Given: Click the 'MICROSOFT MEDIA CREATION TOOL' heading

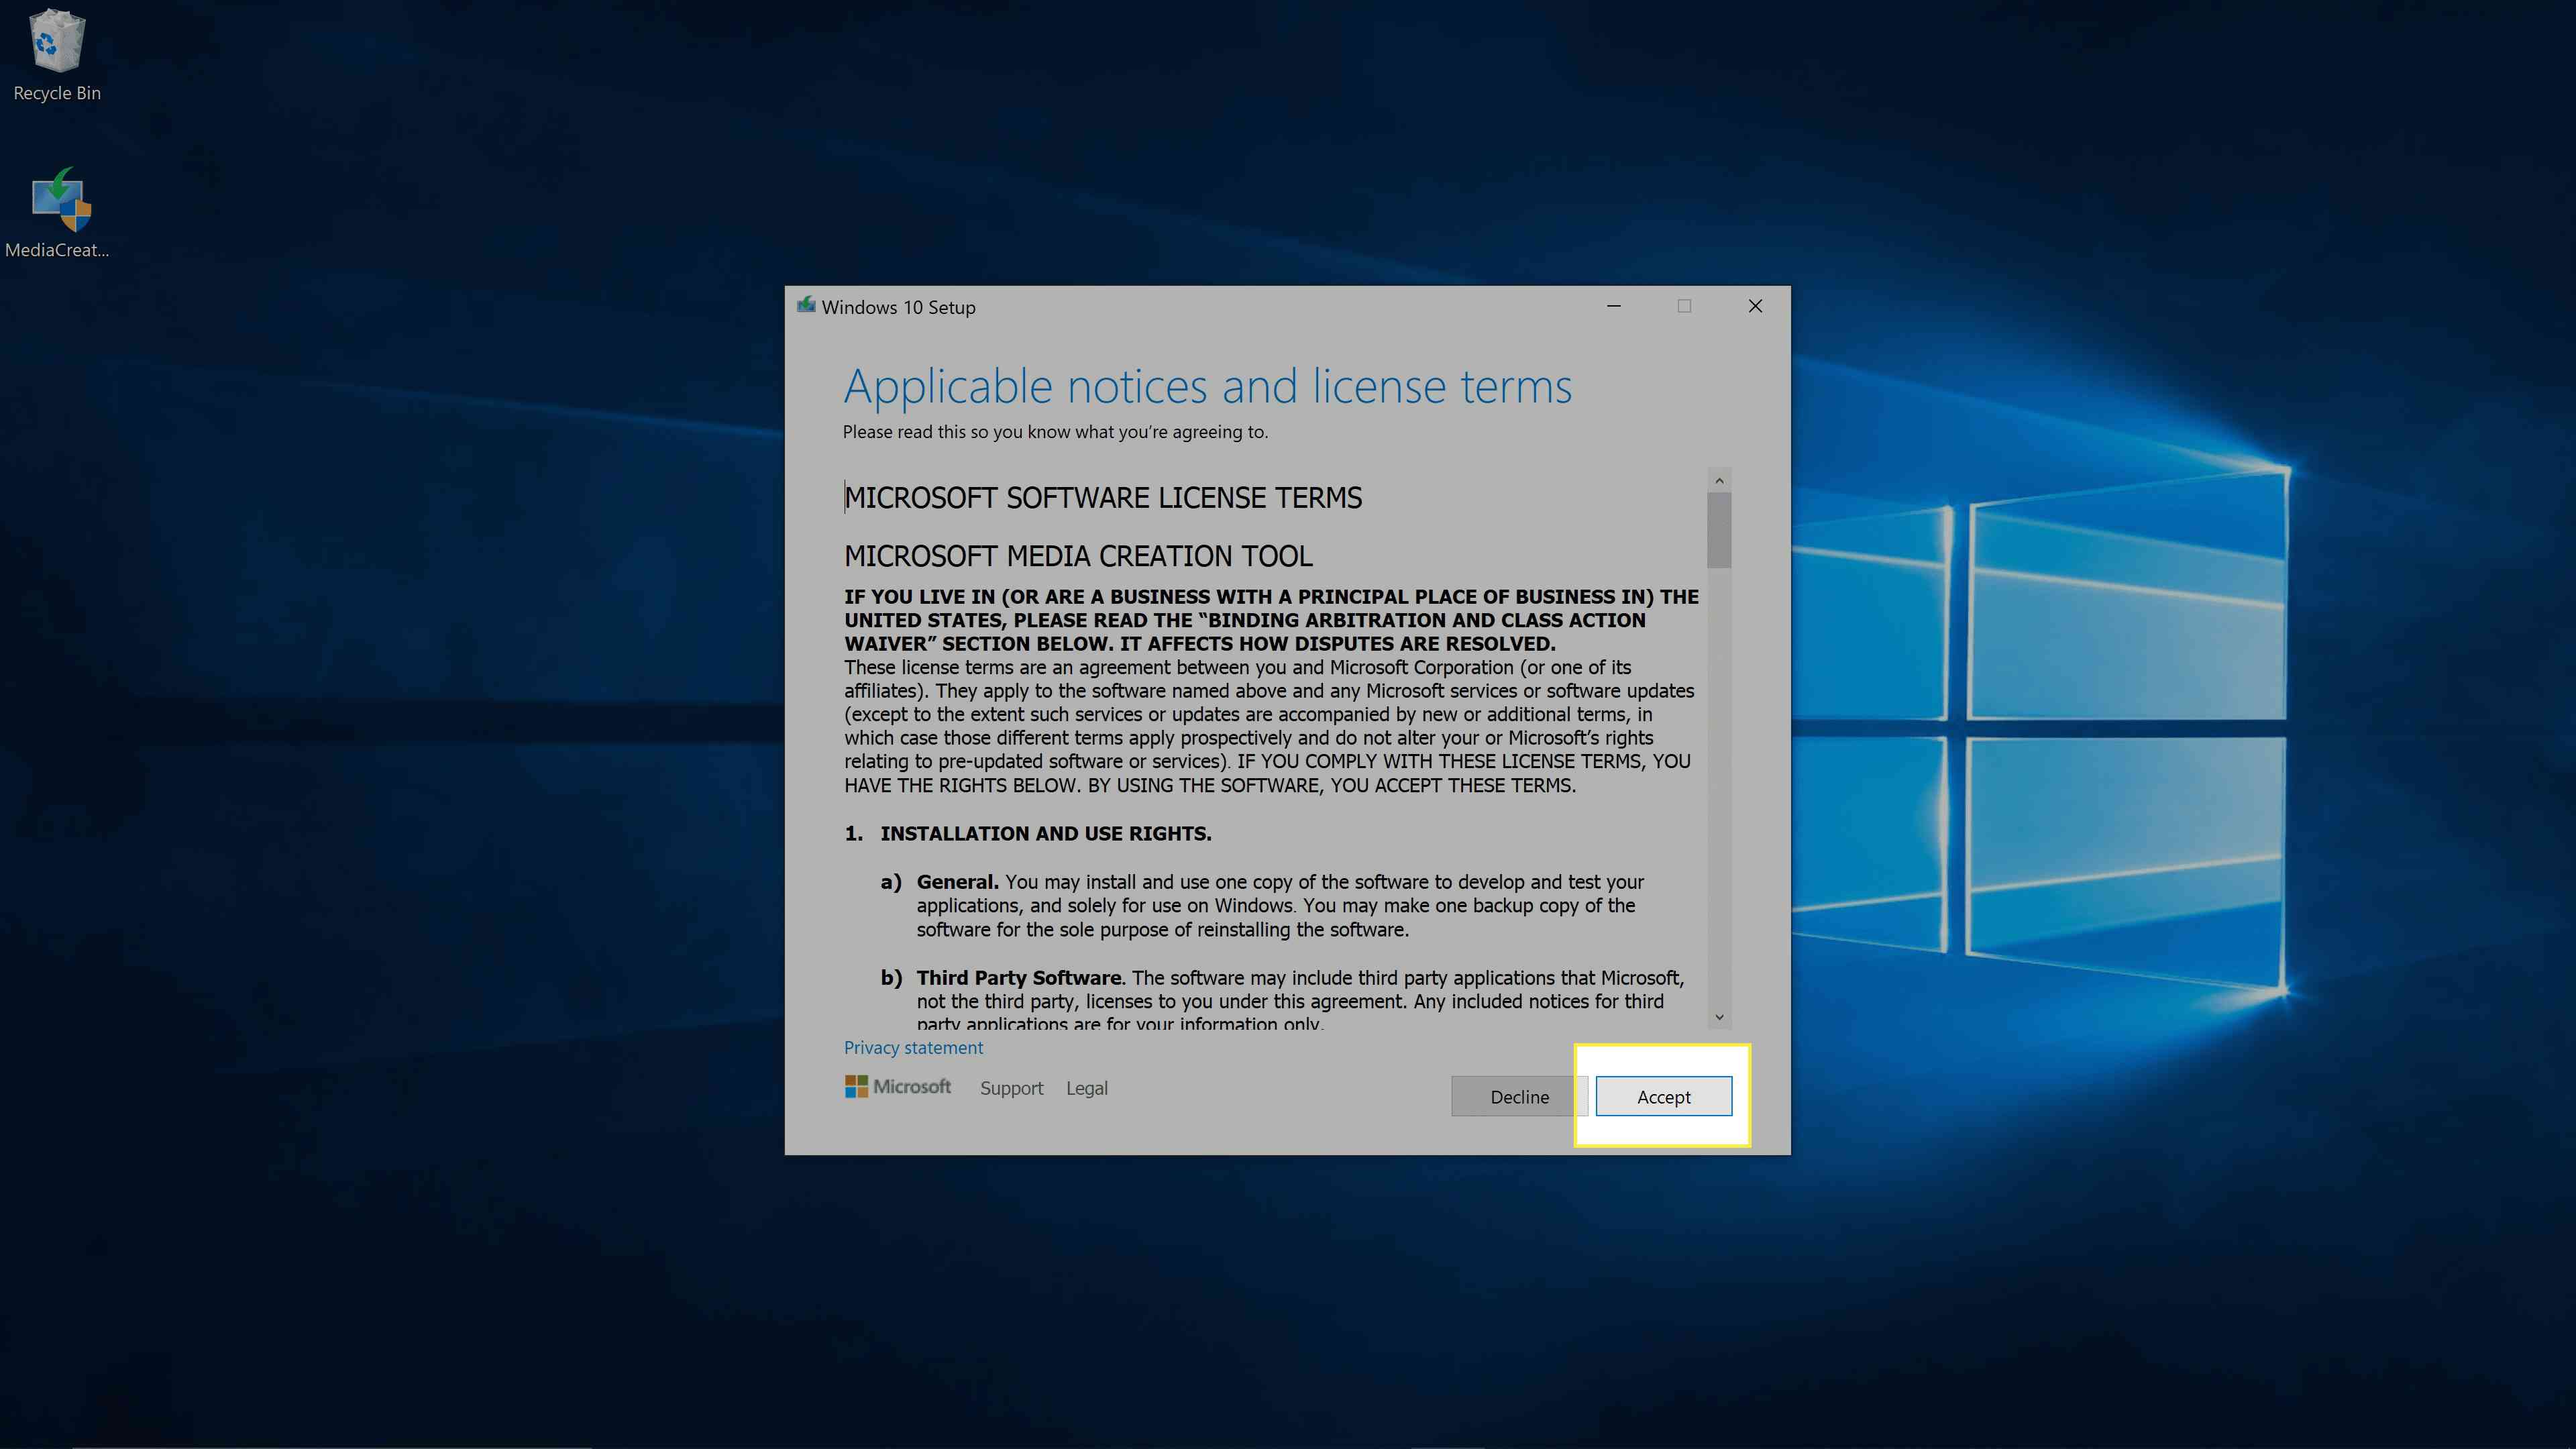Looking at the screenshot, I should pos(1078,556).
